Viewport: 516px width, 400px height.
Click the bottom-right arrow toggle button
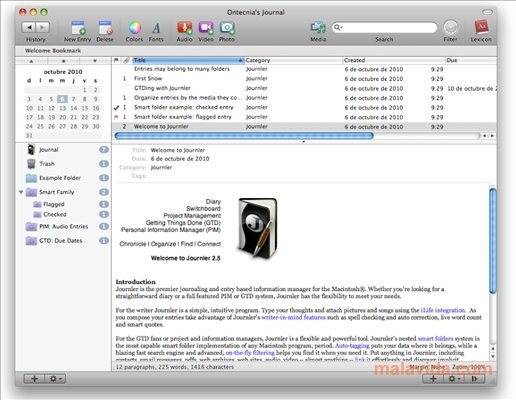tap(474, 379)
